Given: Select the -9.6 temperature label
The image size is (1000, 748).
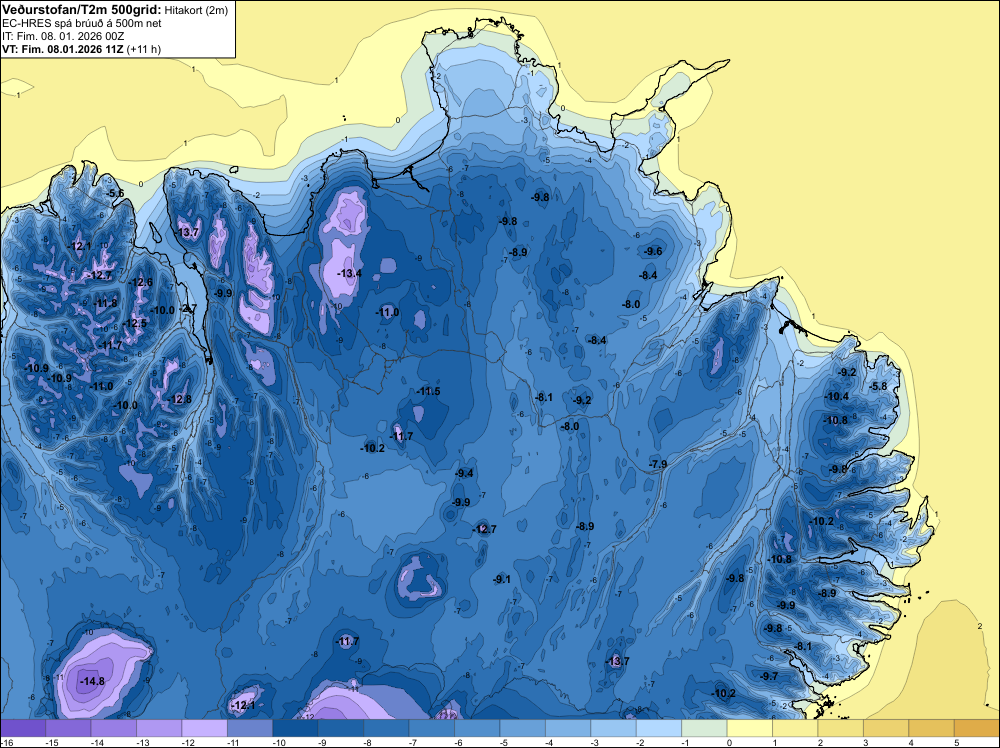Looking at the screenshot, I should click(653, 251).
